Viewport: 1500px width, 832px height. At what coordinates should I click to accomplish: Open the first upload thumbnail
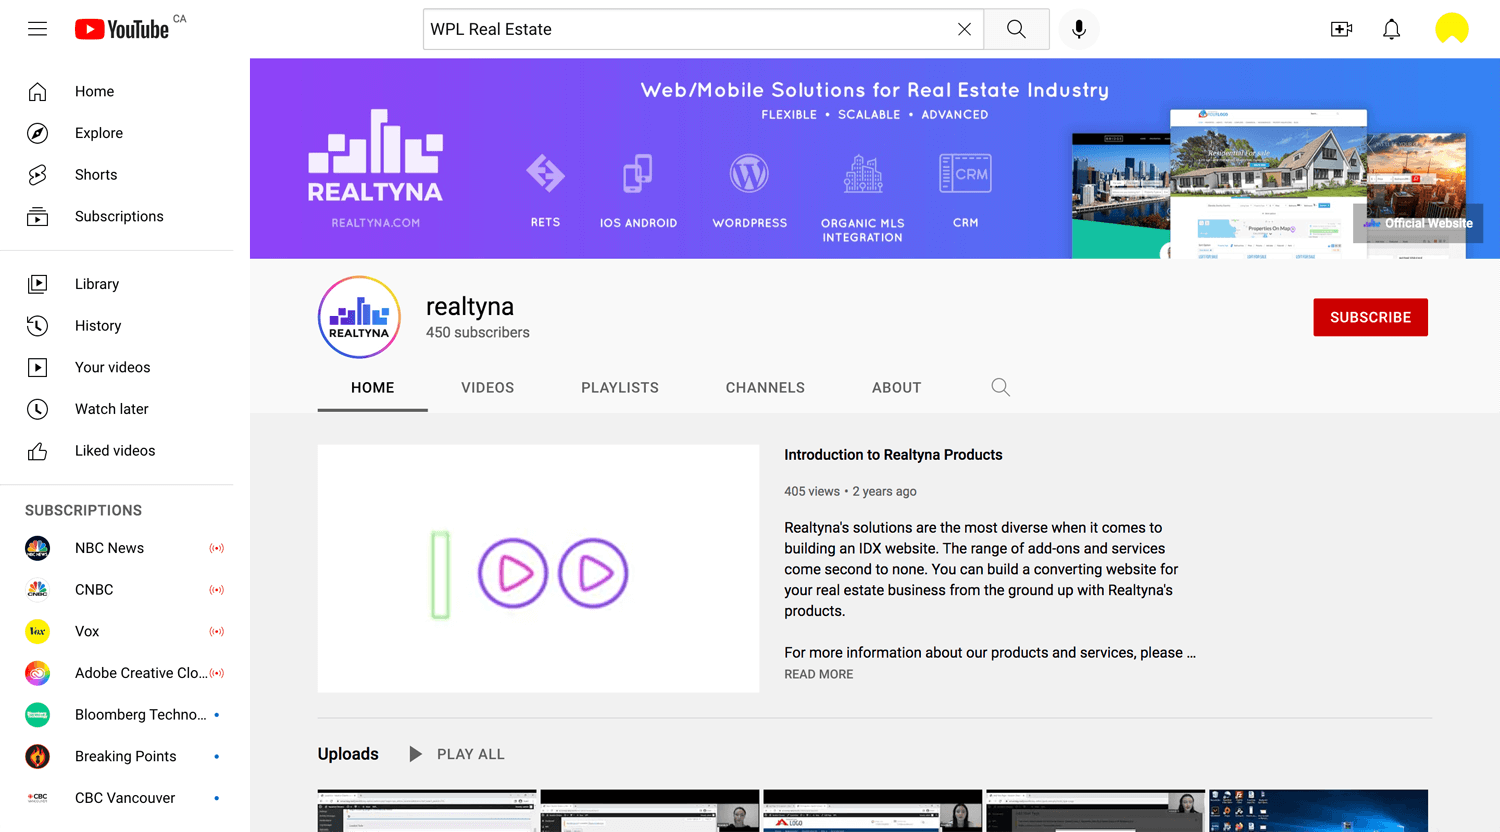pyautogui.click(x=427, y=811)
